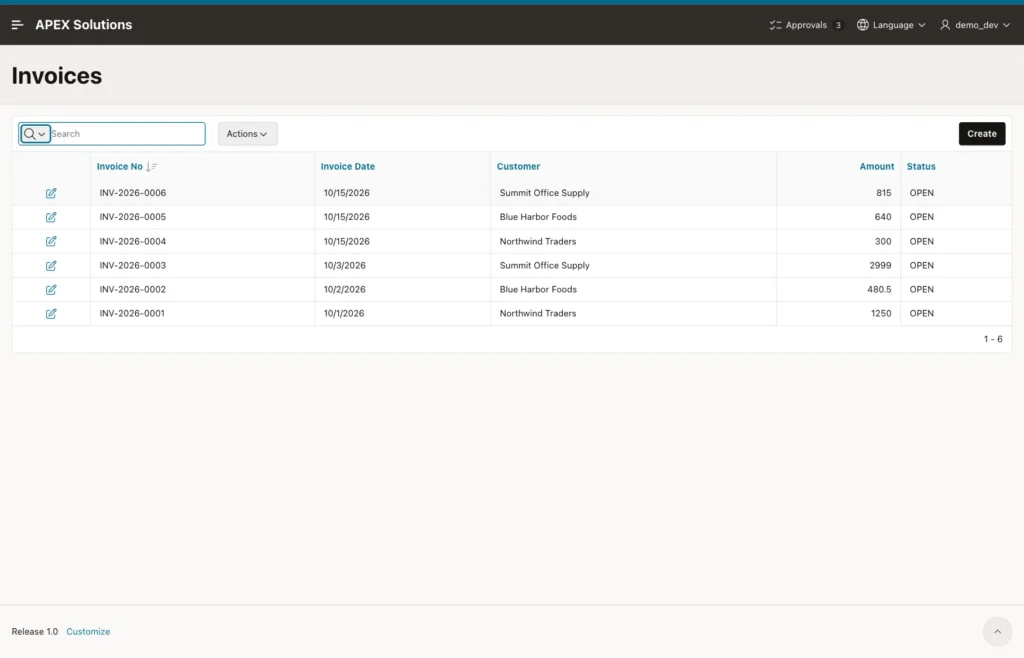Click the amount 480.5
The height and width of the screenshot is (658, 1024).
pos(879,289)
